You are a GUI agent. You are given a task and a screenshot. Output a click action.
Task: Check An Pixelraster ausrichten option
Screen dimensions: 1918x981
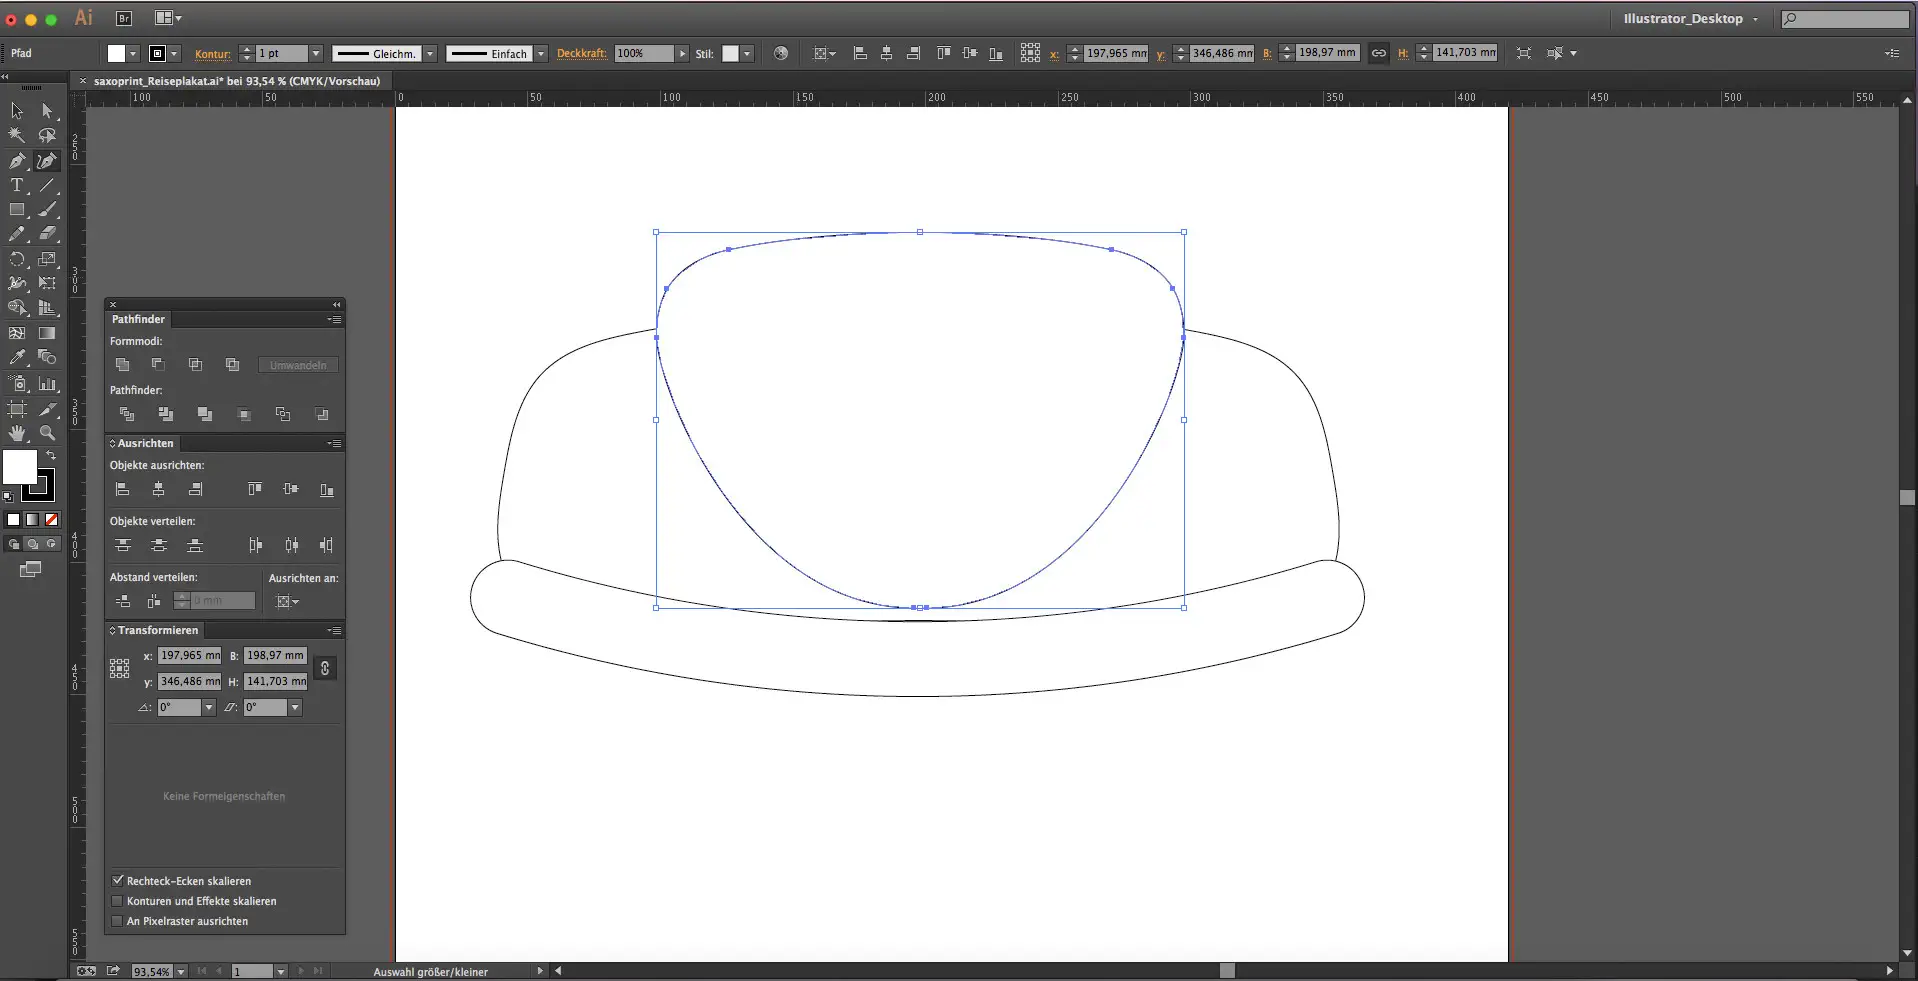coord(118,921)
